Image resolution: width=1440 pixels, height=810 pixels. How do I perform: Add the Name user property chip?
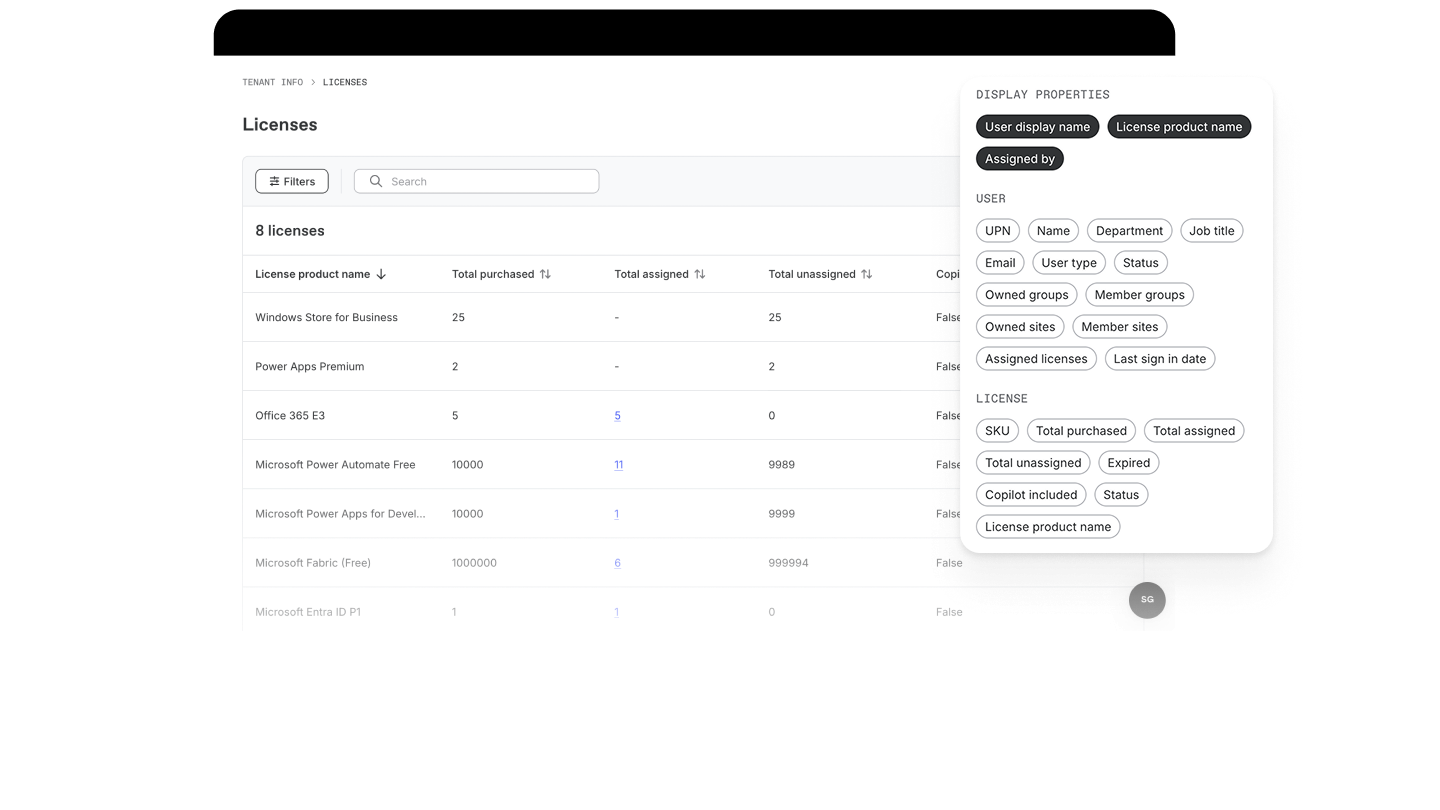point(1053,231)
